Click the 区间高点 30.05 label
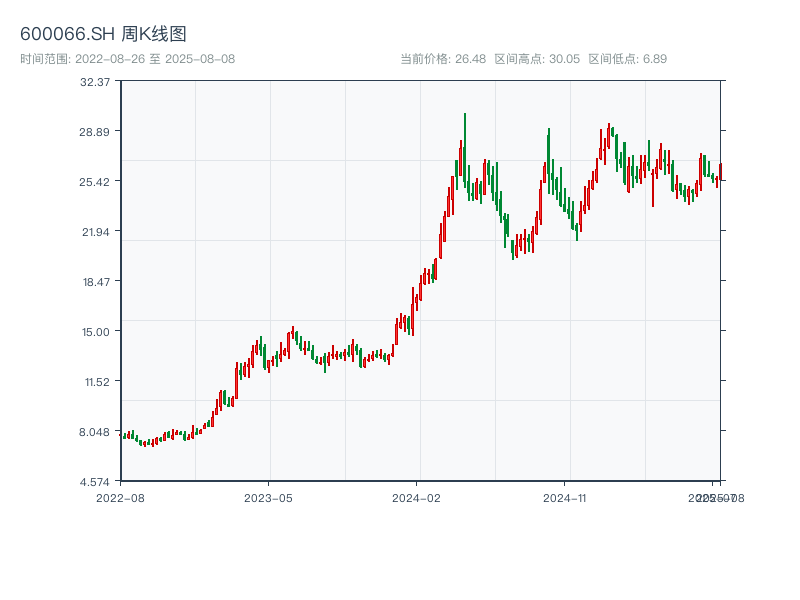This screenshot has width=800, height=600. [x=537, y=59]
